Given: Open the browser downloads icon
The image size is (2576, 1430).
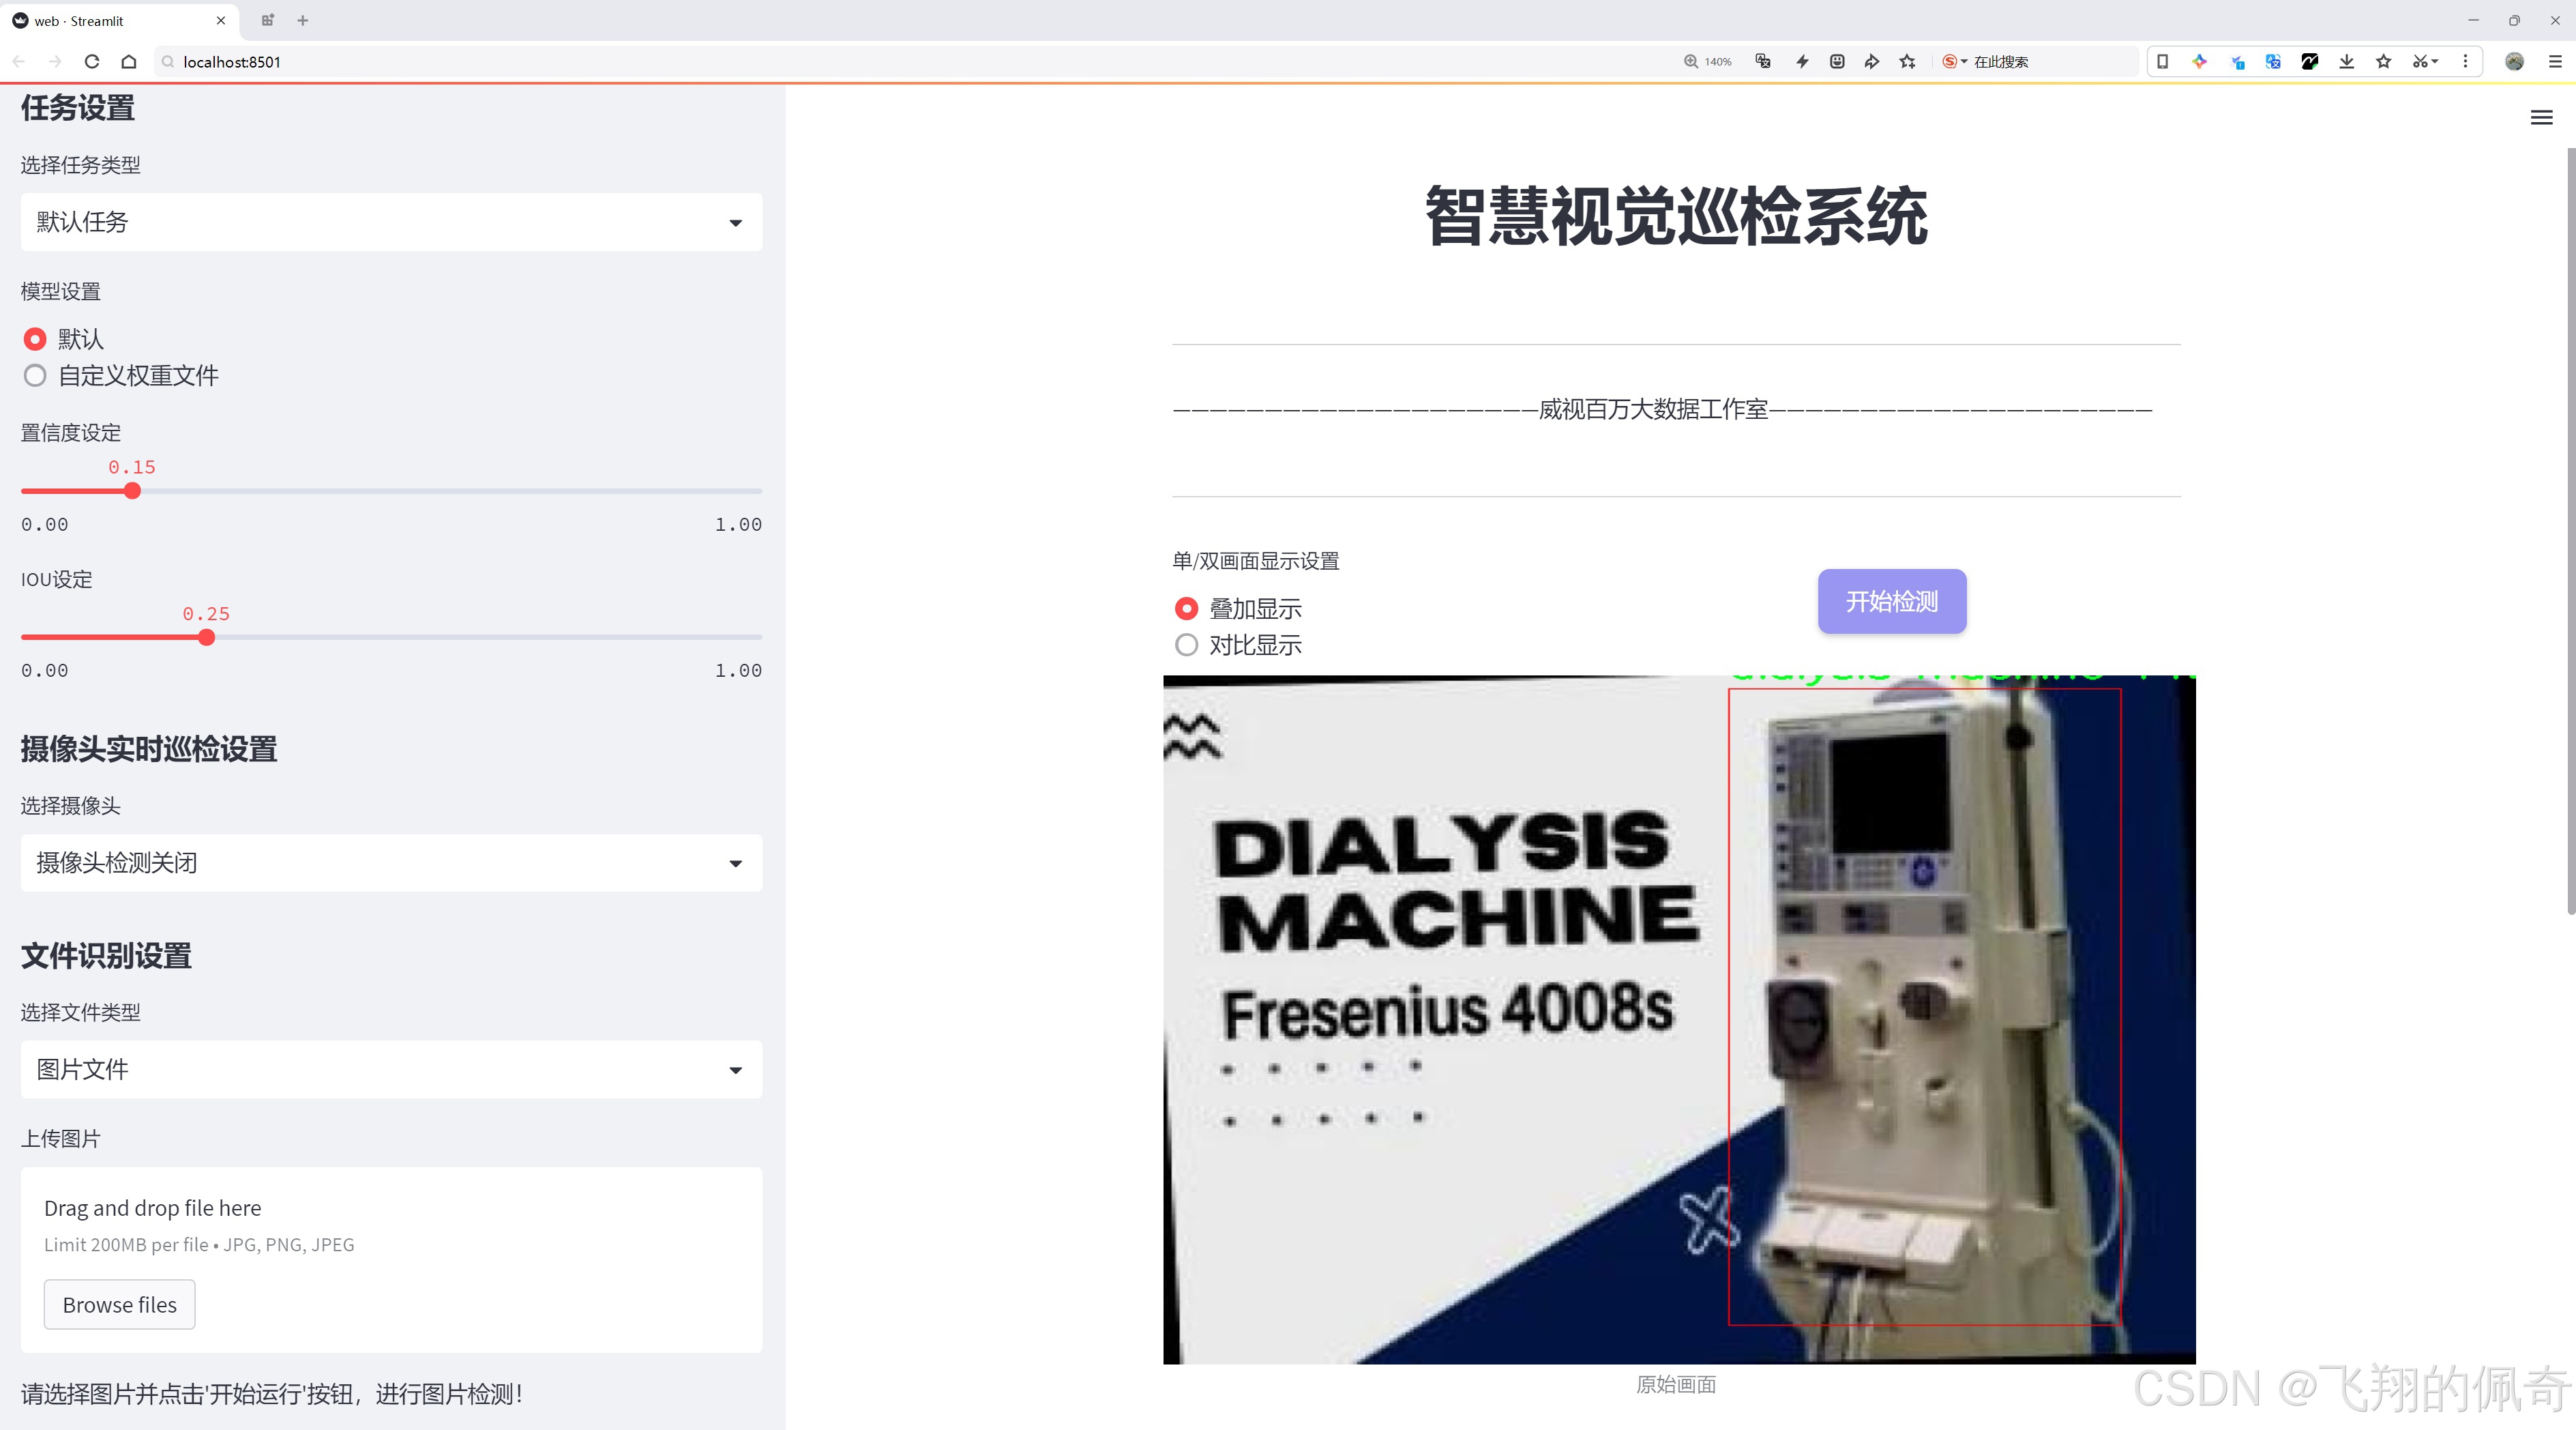Looking at the screenshot, I should pos(2346,61).
